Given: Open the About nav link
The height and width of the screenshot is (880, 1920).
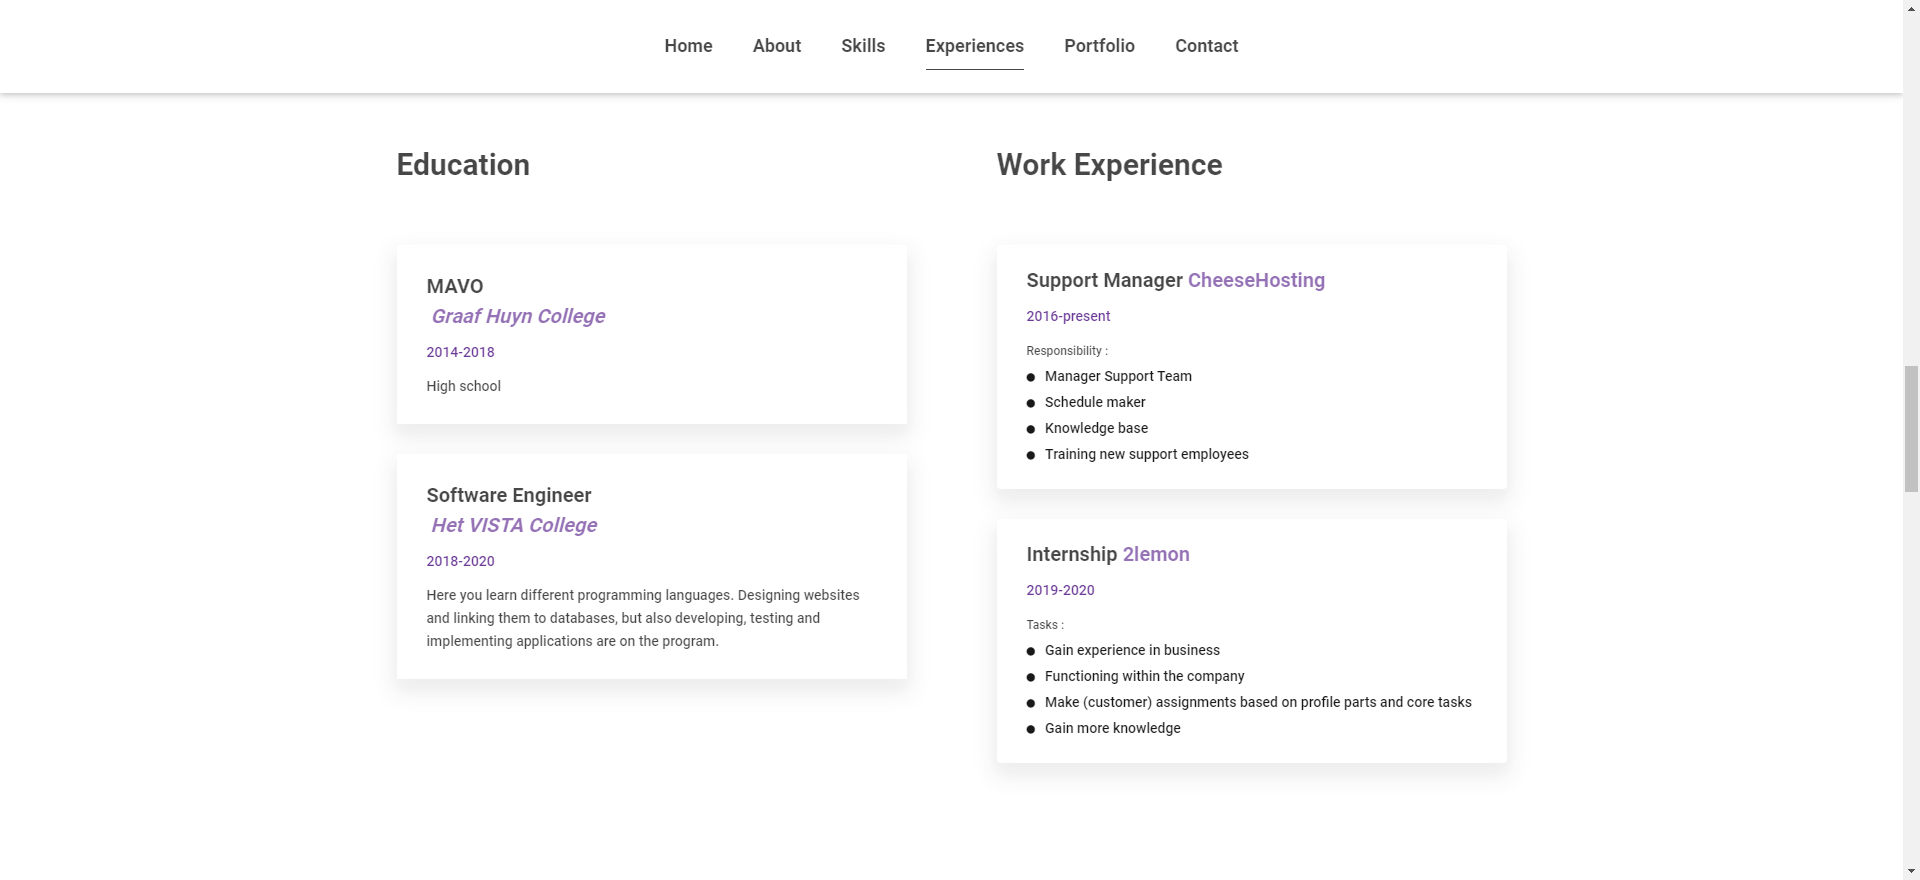Looking at the screenshot, I should (x=776, y=46).
